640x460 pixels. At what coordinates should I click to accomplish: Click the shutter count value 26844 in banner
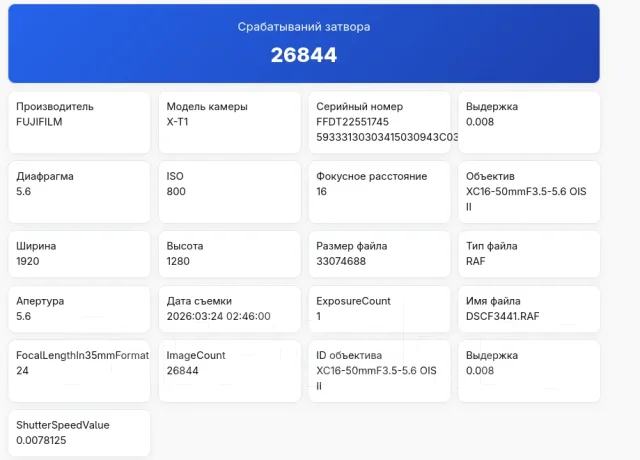304,55
